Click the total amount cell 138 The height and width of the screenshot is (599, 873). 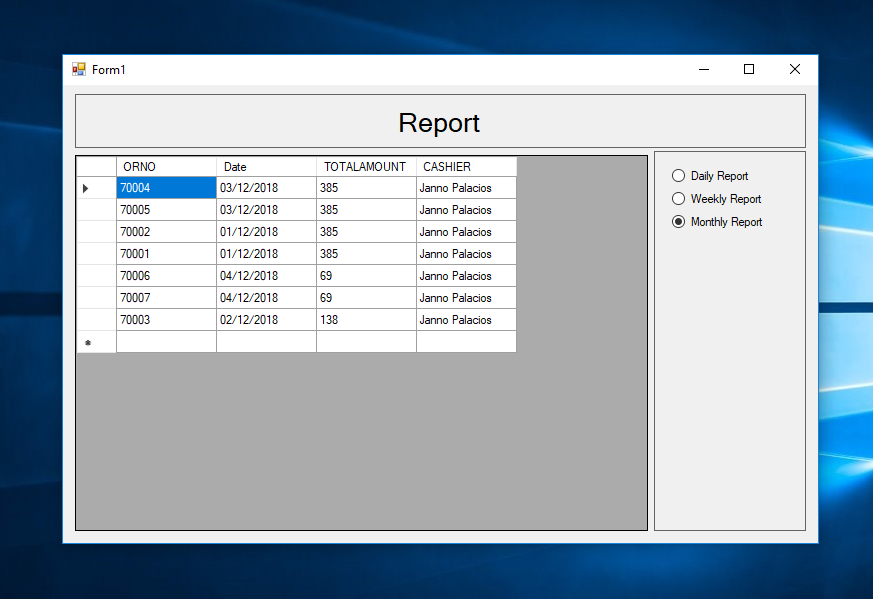pyautogui.click(x=366, y=320)
